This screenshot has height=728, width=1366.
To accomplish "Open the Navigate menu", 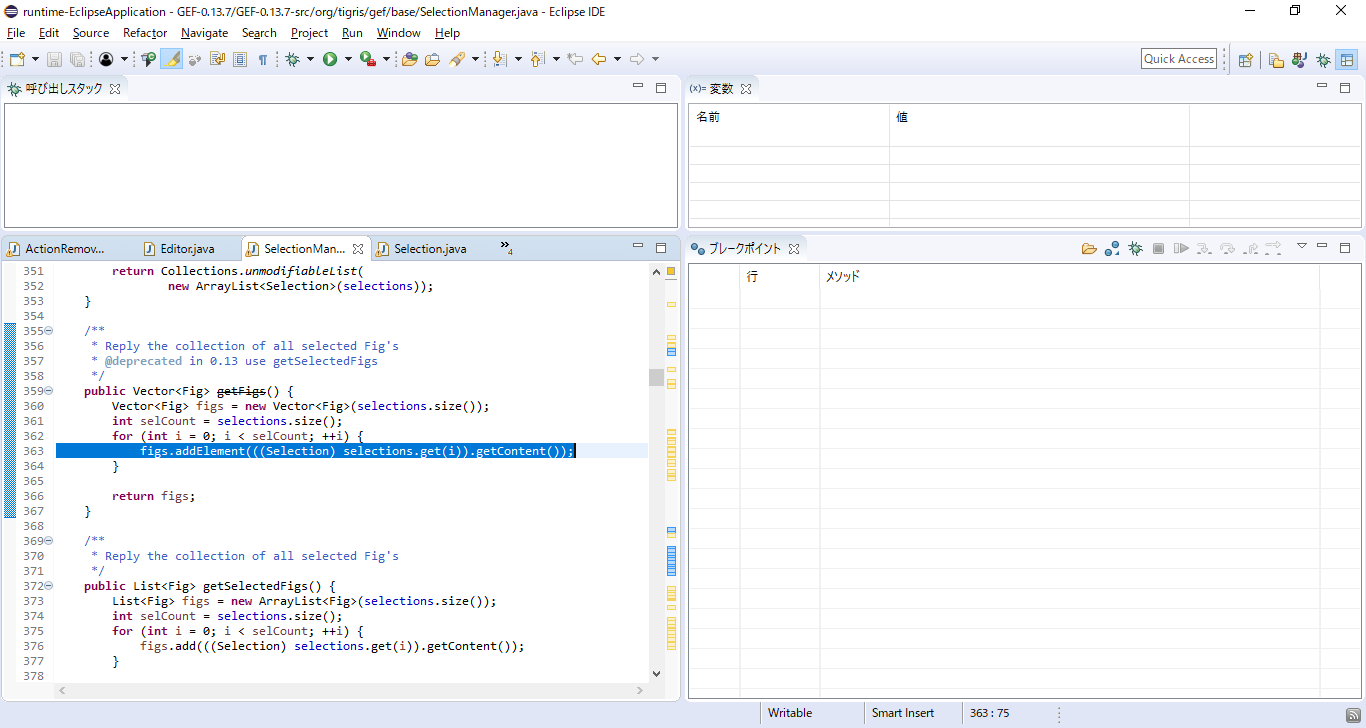I will point(204,33).
